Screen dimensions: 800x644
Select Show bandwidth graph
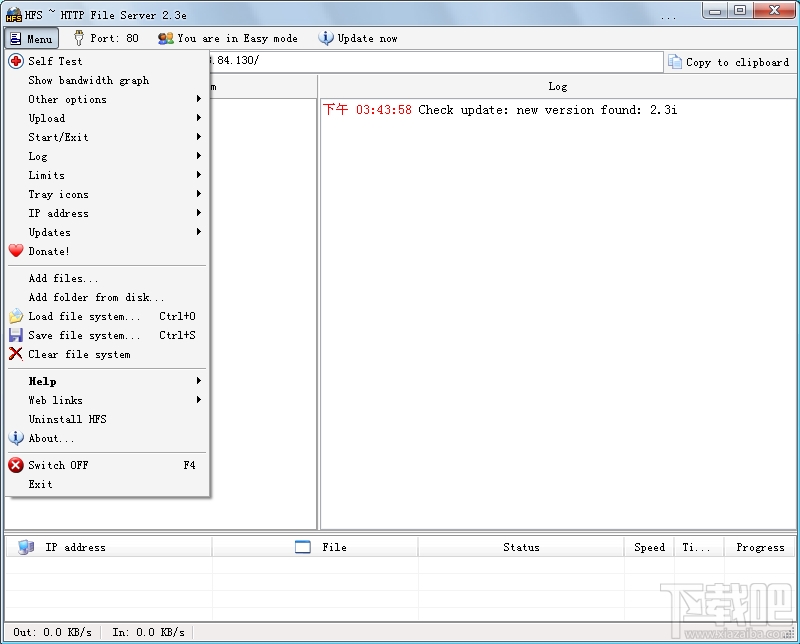click(89, 80)
